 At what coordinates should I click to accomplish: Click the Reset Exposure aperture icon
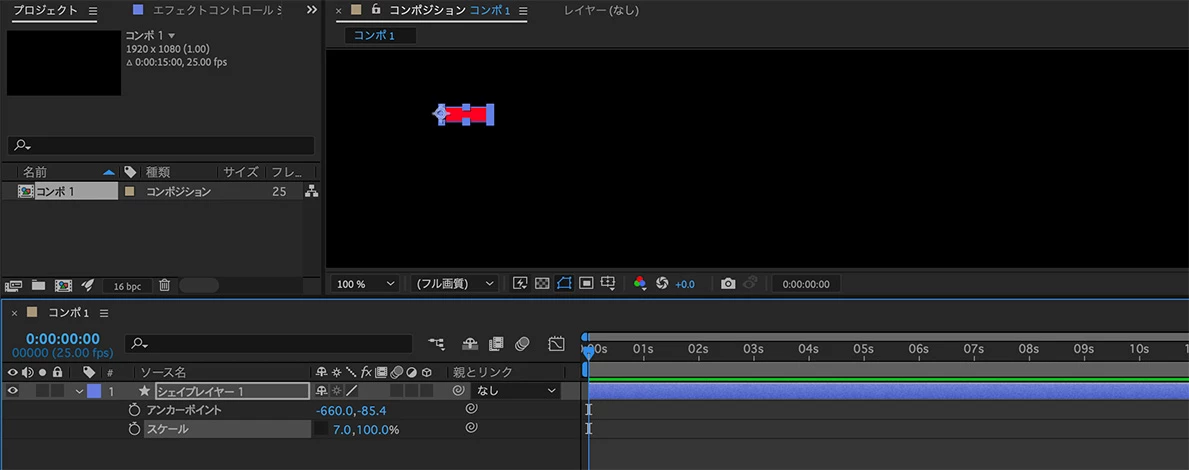click(x=661, y=284)
